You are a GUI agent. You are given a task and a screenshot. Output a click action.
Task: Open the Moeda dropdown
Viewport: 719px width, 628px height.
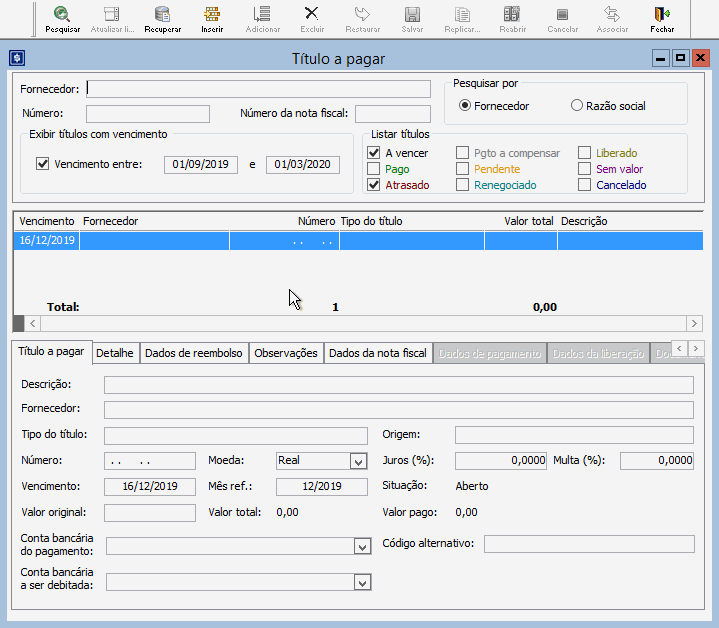359,461
